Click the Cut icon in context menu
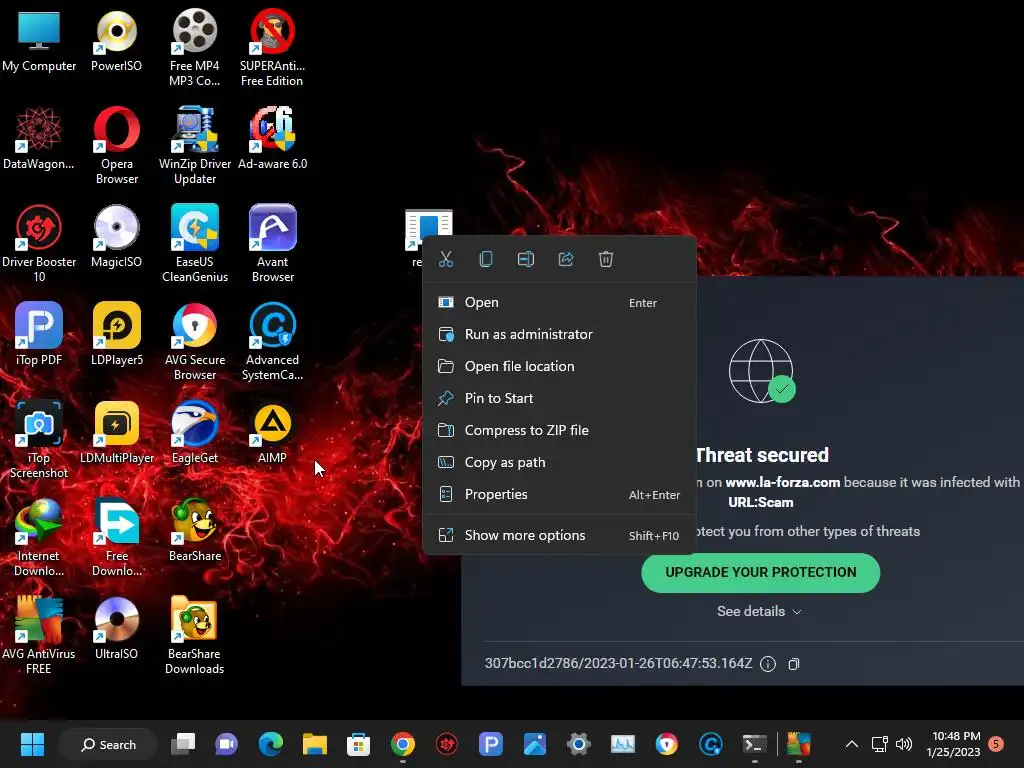 pos(446,259)
